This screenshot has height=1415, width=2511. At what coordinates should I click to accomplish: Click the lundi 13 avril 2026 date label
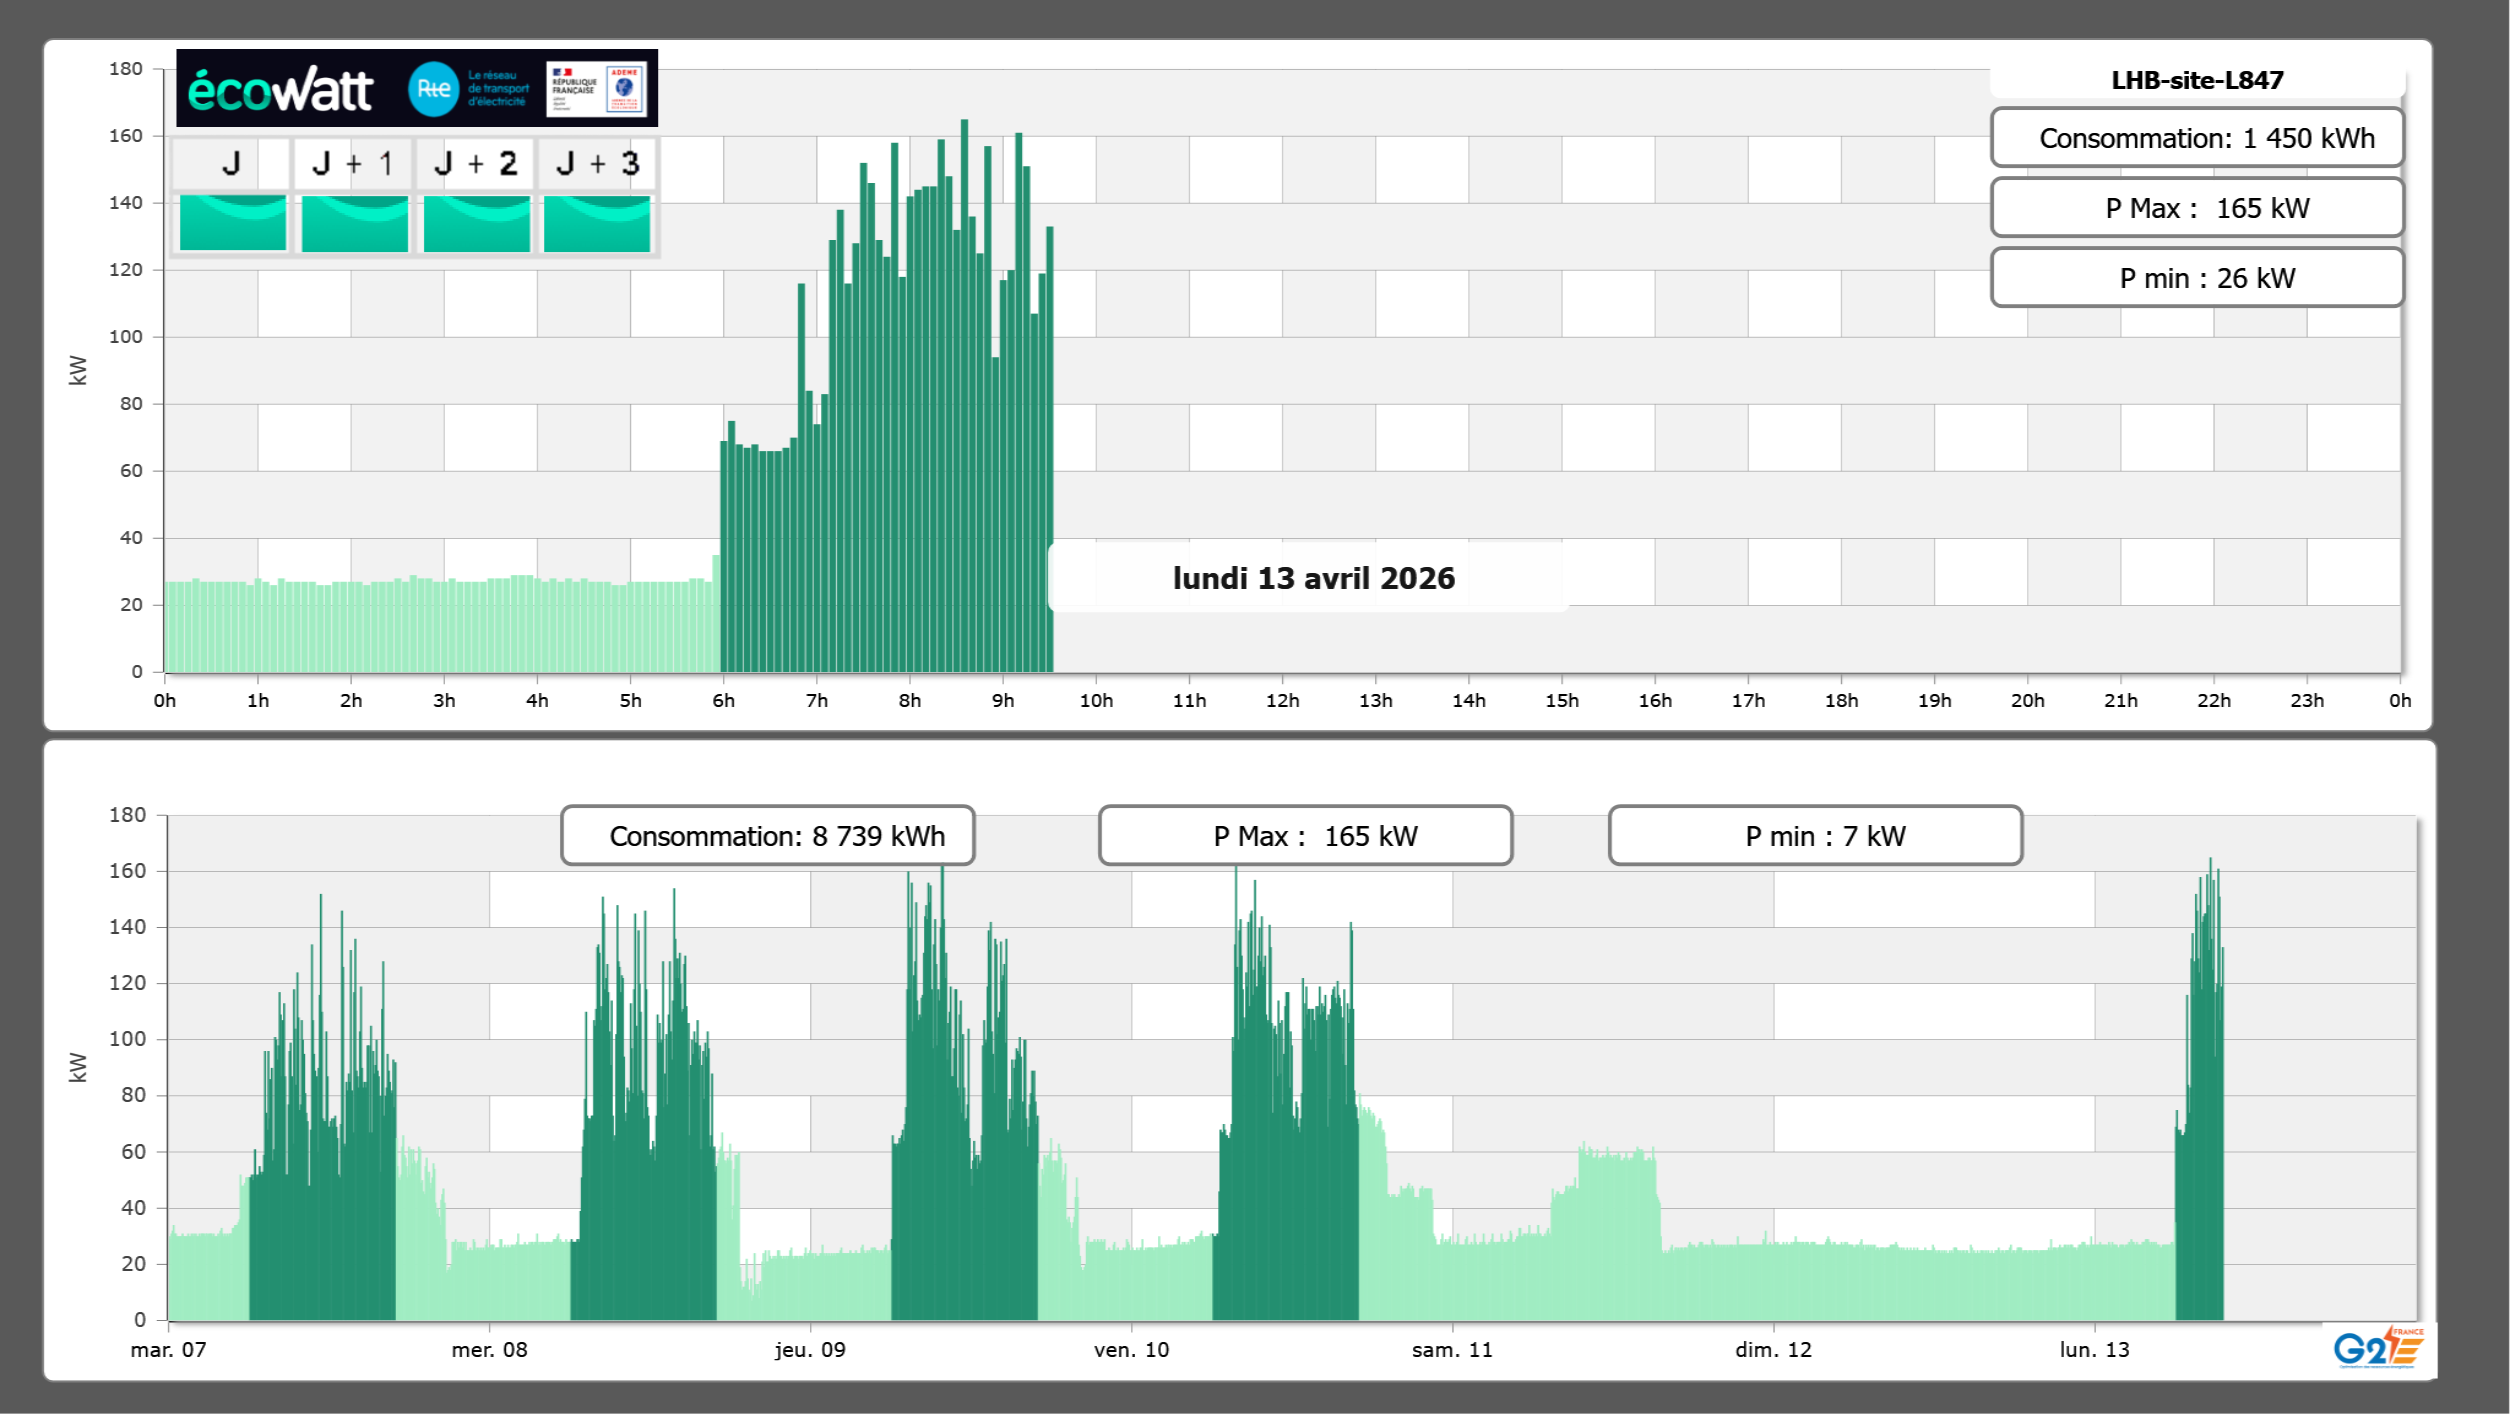coord(1312,578)
